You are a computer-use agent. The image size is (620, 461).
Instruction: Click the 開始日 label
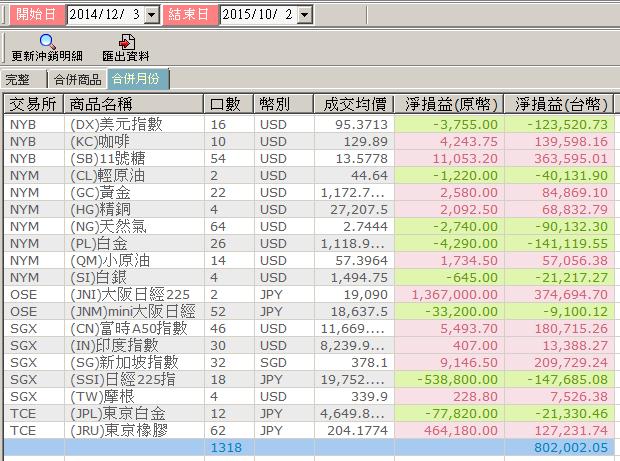click(x=36, y=15)
